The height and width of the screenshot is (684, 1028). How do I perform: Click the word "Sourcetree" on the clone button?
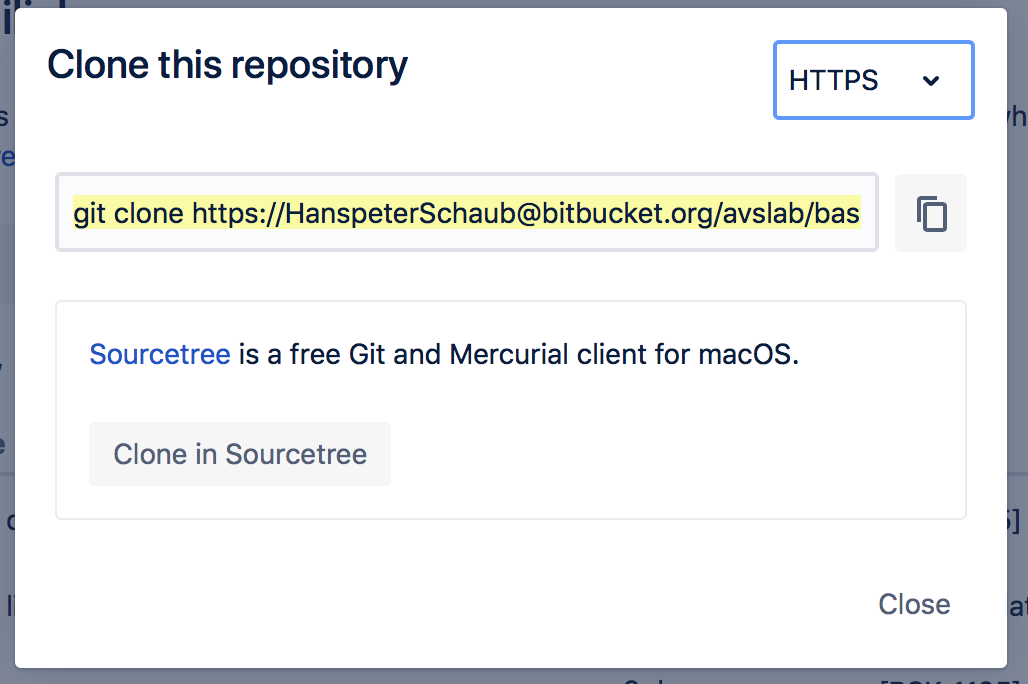click(296, 454)
